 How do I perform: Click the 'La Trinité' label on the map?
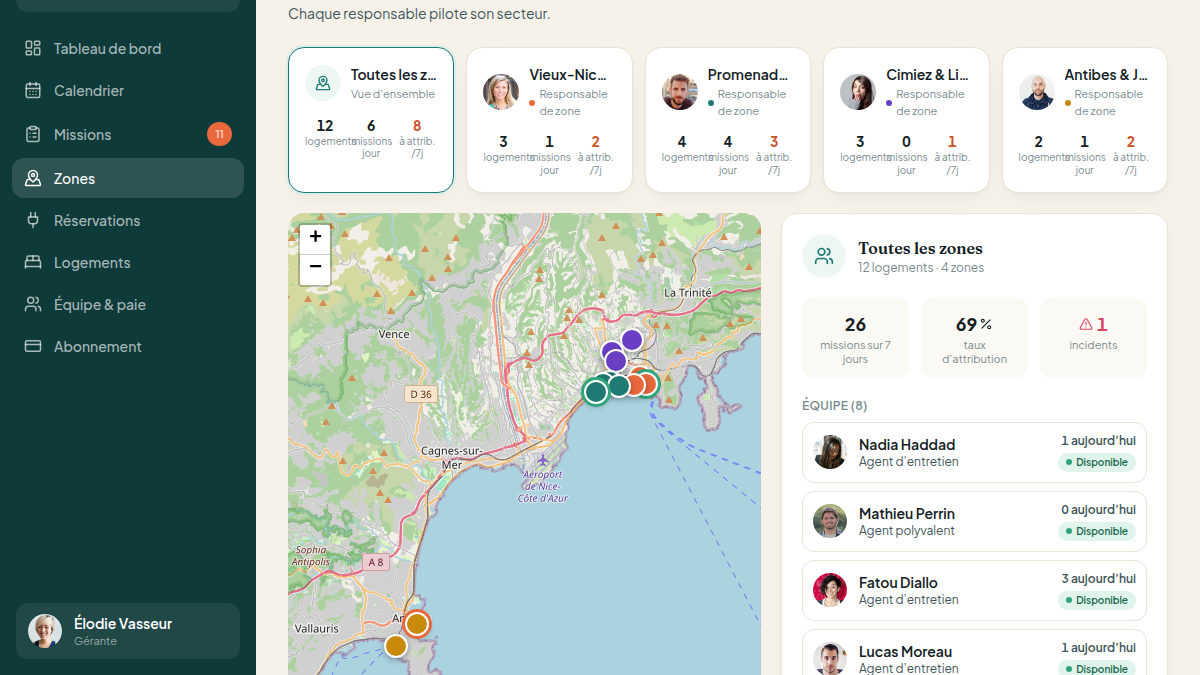coord(688,293)
